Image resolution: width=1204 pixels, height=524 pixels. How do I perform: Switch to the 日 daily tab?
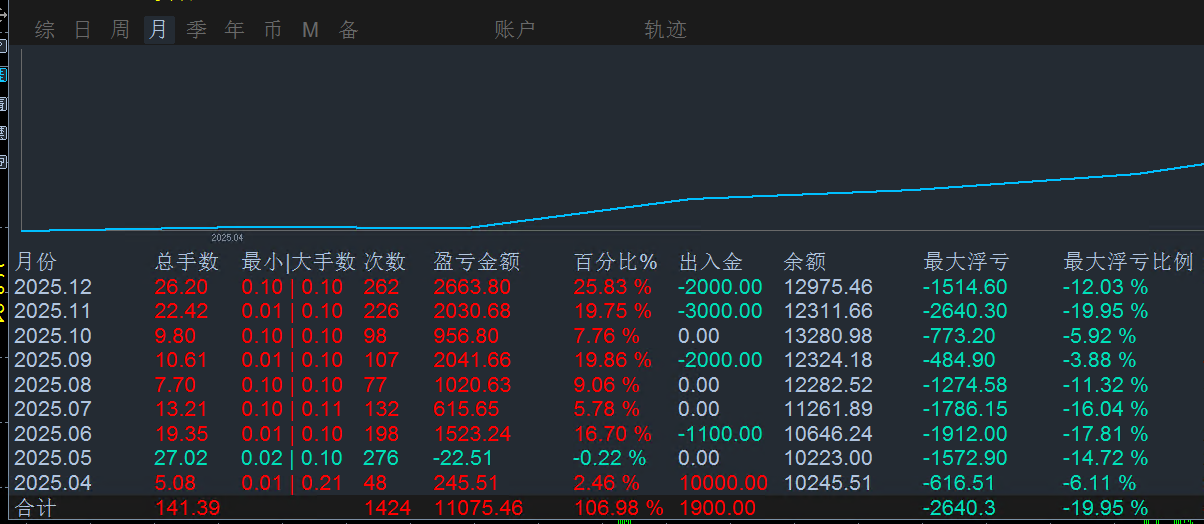(x=83, y=30)
